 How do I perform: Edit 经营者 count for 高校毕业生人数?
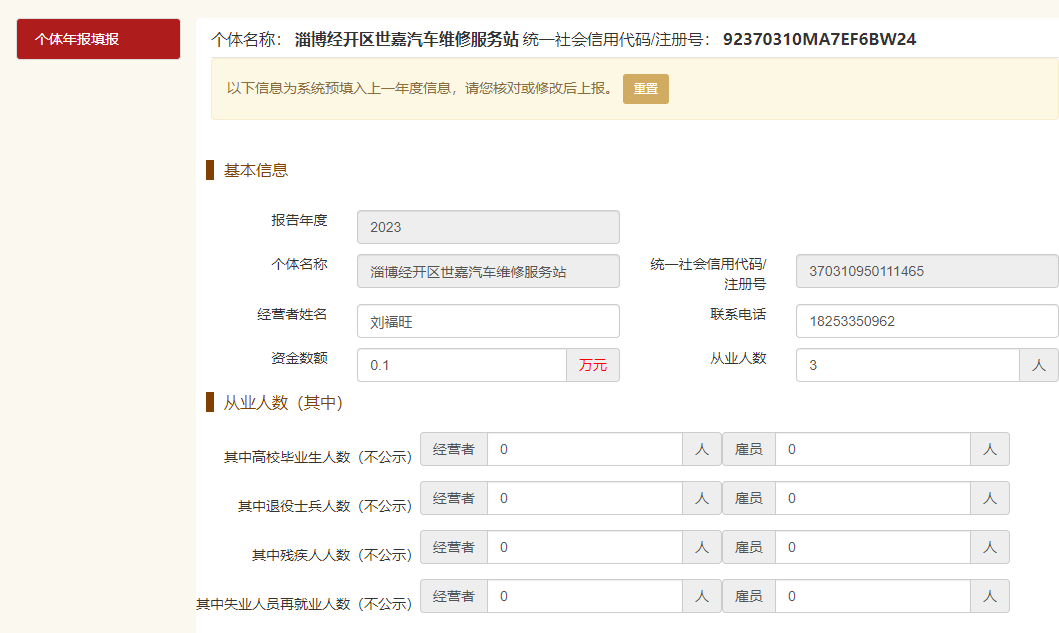coord(585,449)
